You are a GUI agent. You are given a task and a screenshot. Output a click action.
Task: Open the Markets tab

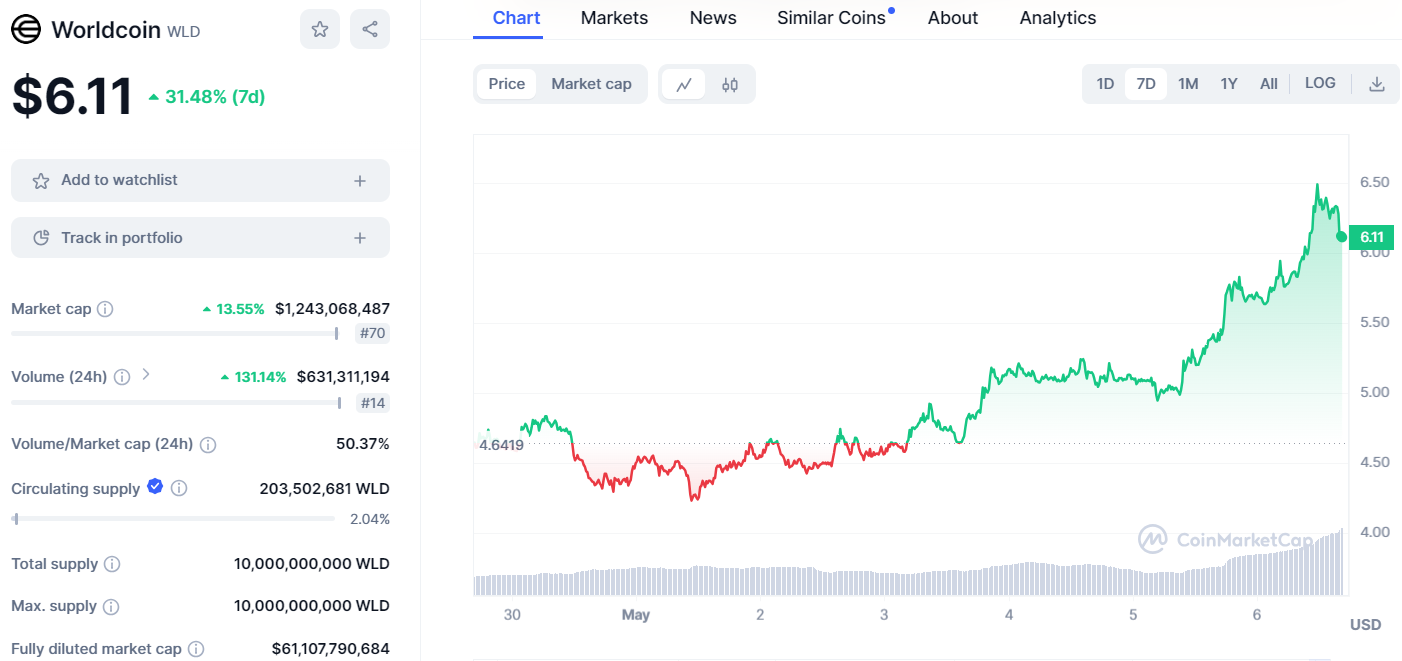pos(614,18)
